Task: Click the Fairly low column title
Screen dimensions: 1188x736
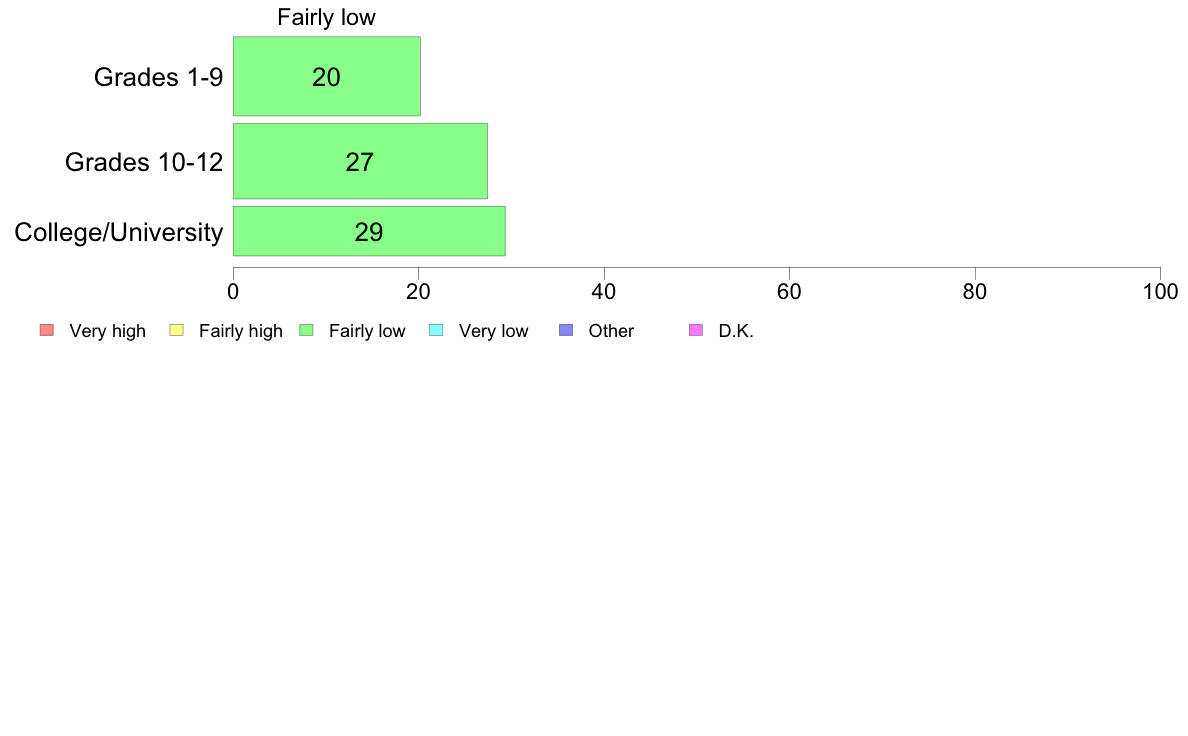Action: pos(326,17)
